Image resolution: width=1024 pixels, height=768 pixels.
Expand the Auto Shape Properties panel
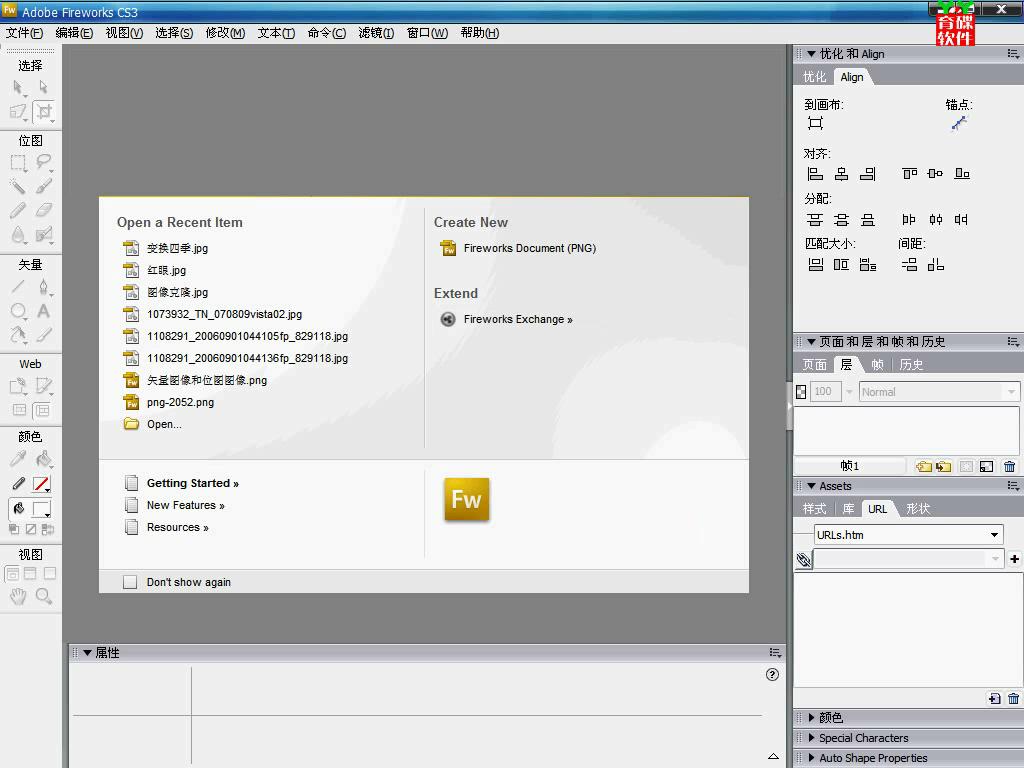pos(811,758)
